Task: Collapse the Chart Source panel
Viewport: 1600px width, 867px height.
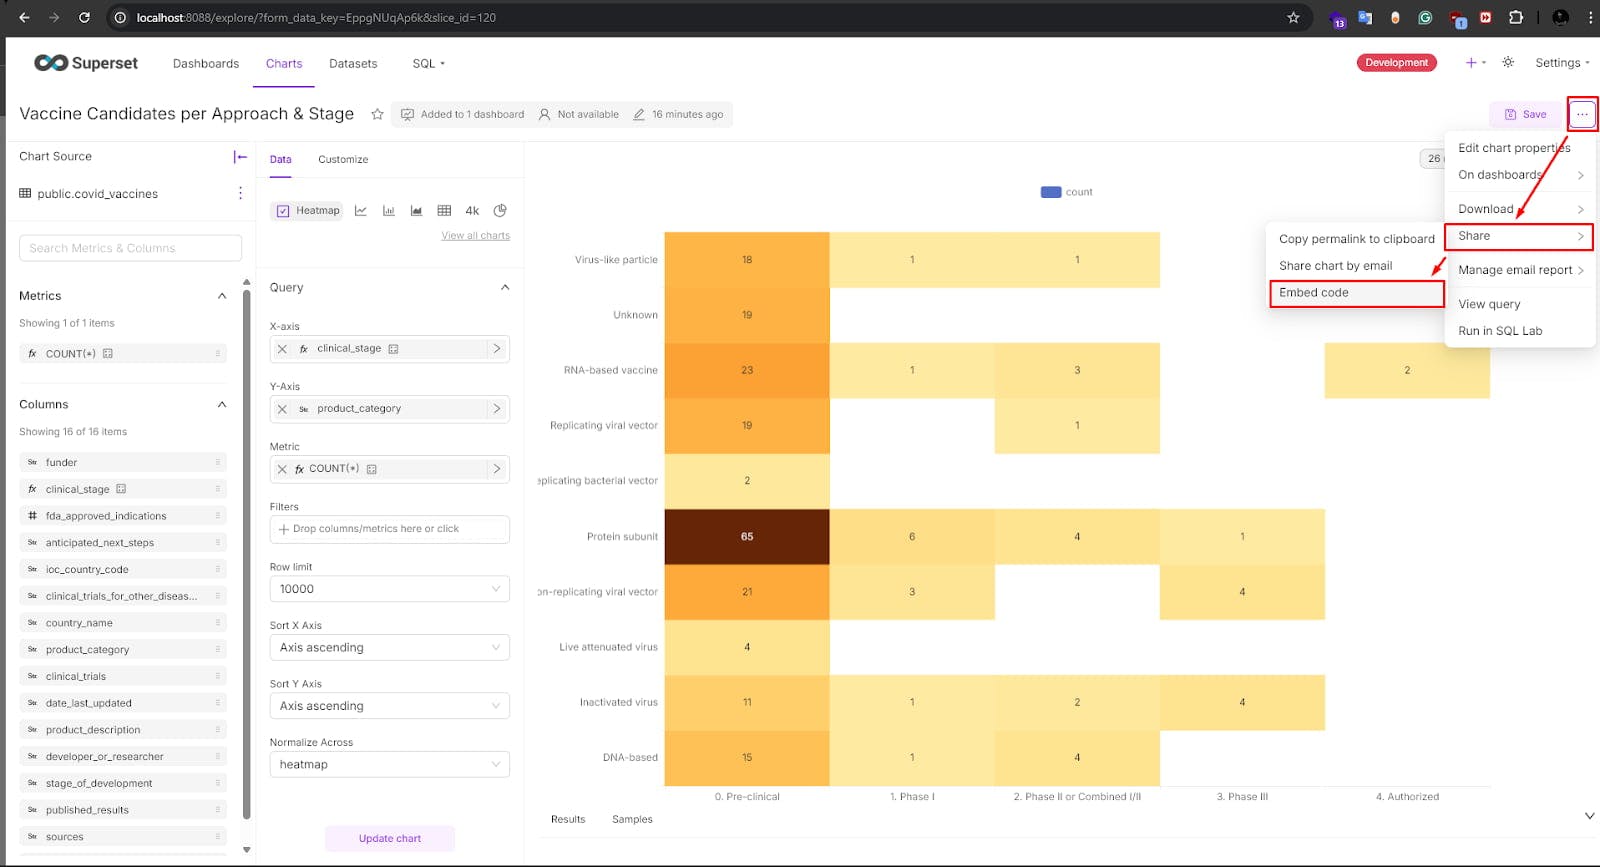Action: [240, 157]
